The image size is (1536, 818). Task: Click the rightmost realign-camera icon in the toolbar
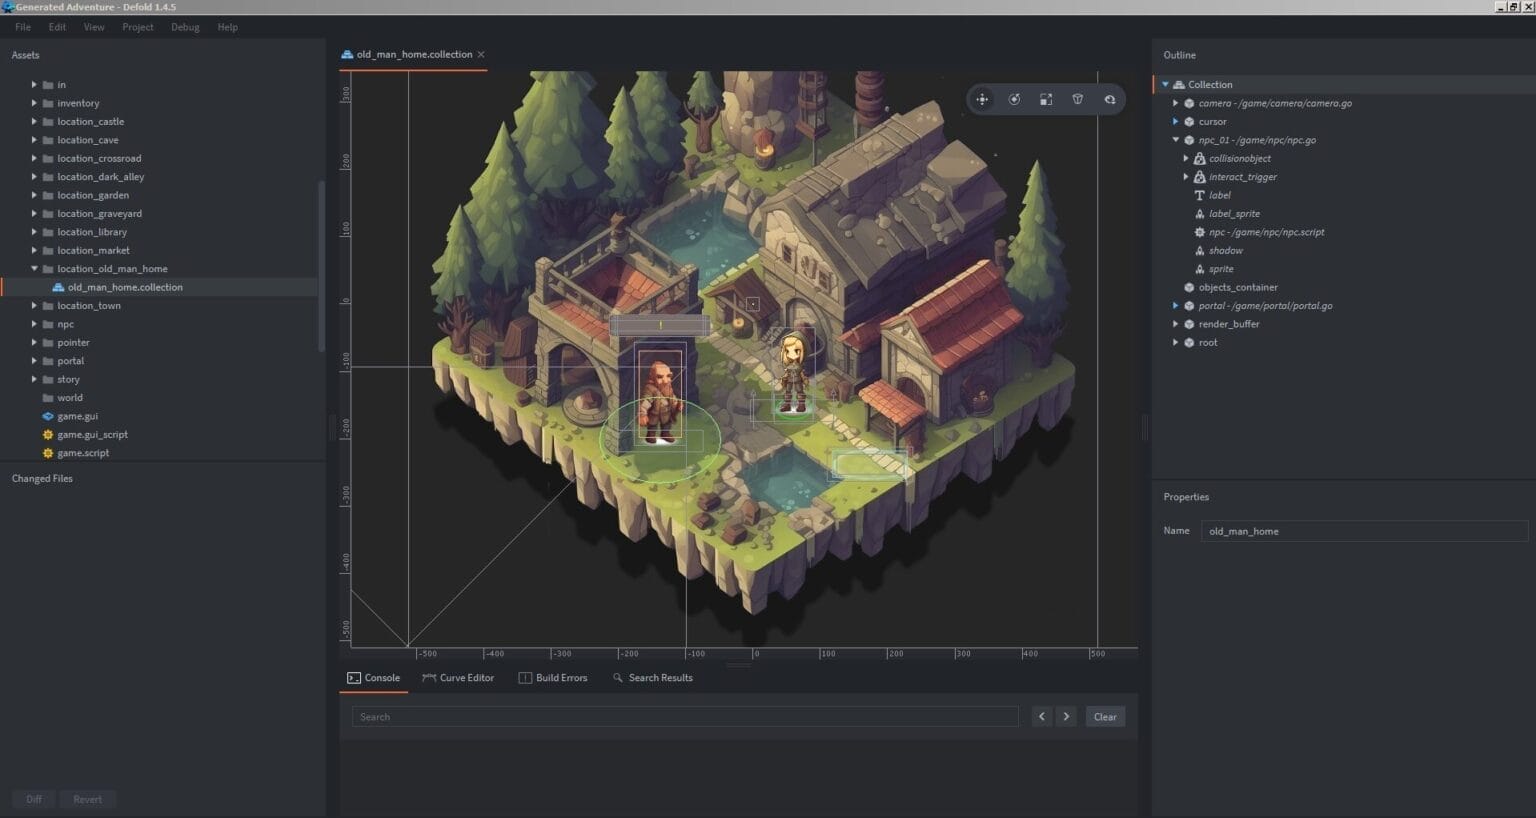[1110, 99]
